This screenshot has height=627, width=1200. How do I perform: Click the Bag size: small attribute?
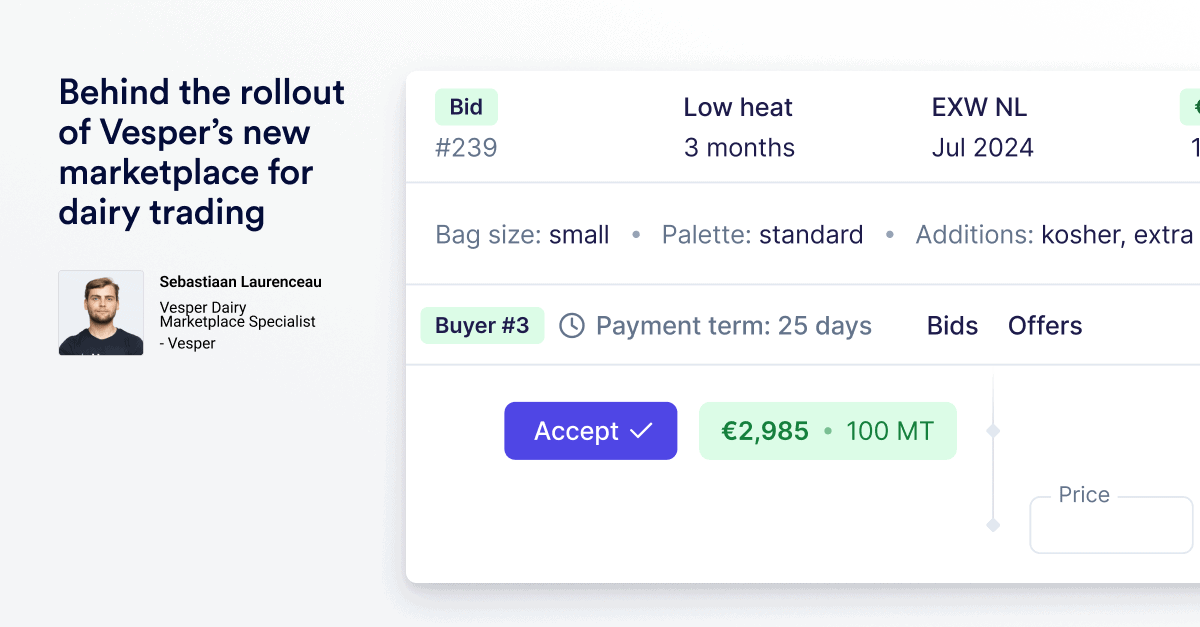pyautogui.click(x=522, y=235)
